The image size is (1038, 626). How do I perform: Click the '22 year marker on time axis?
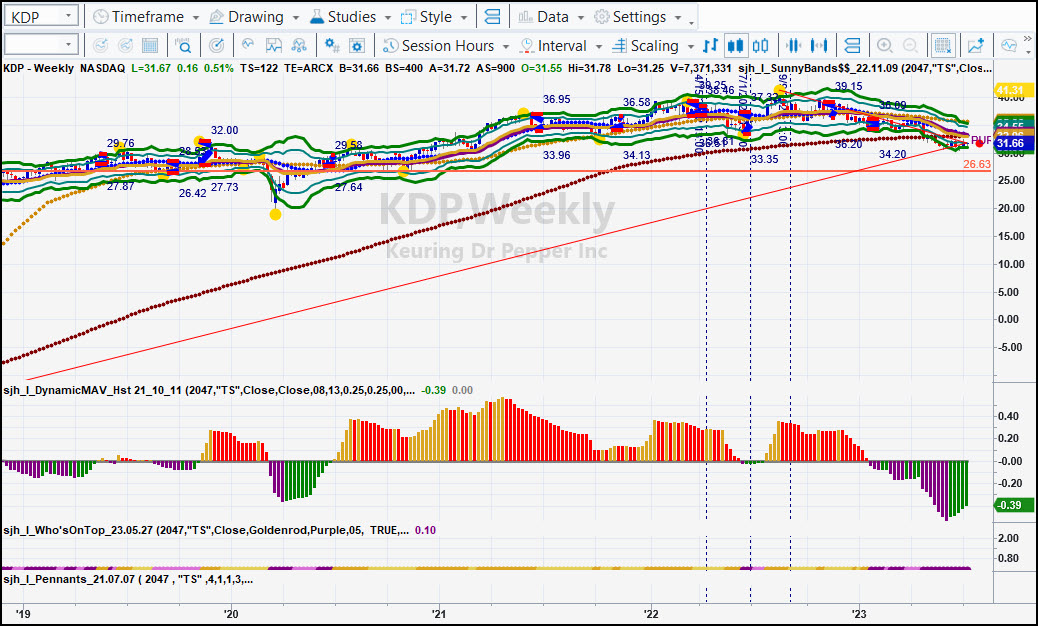click(x=651, y=614)
